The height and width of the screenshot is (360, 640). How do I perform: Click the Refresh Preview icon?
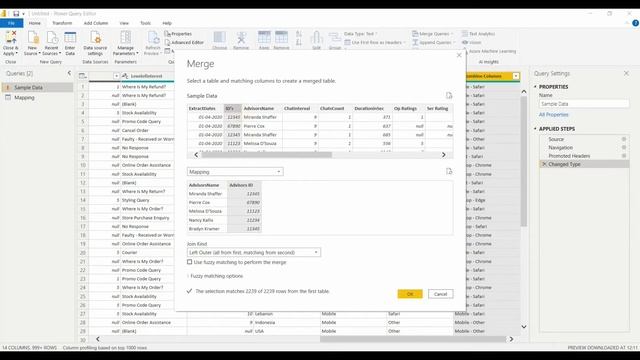pyautogui.click(x=153, y=37)
